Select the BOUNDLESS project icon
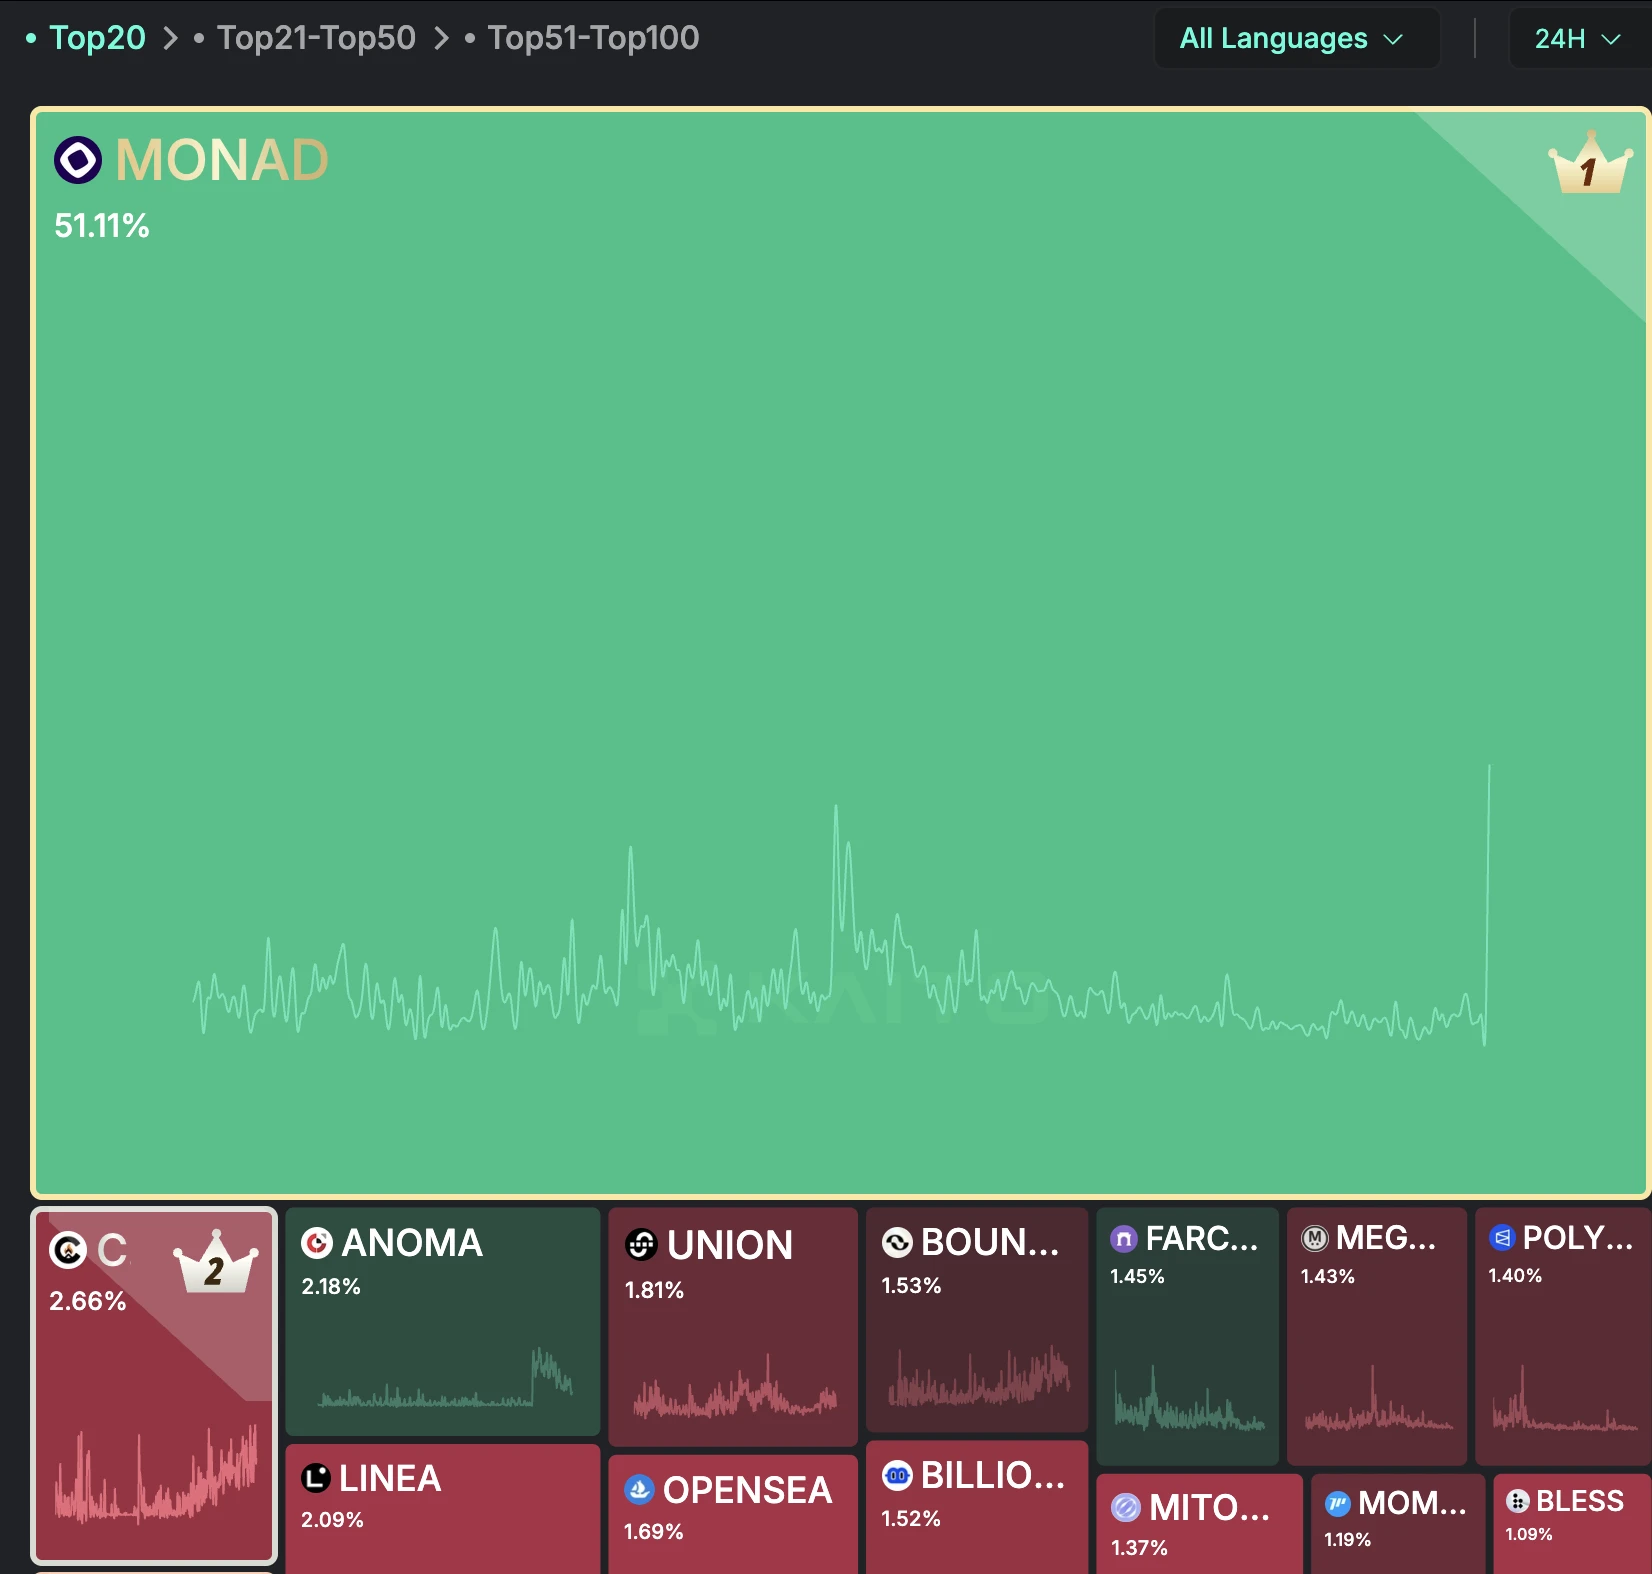 (x=897, y=1242)
